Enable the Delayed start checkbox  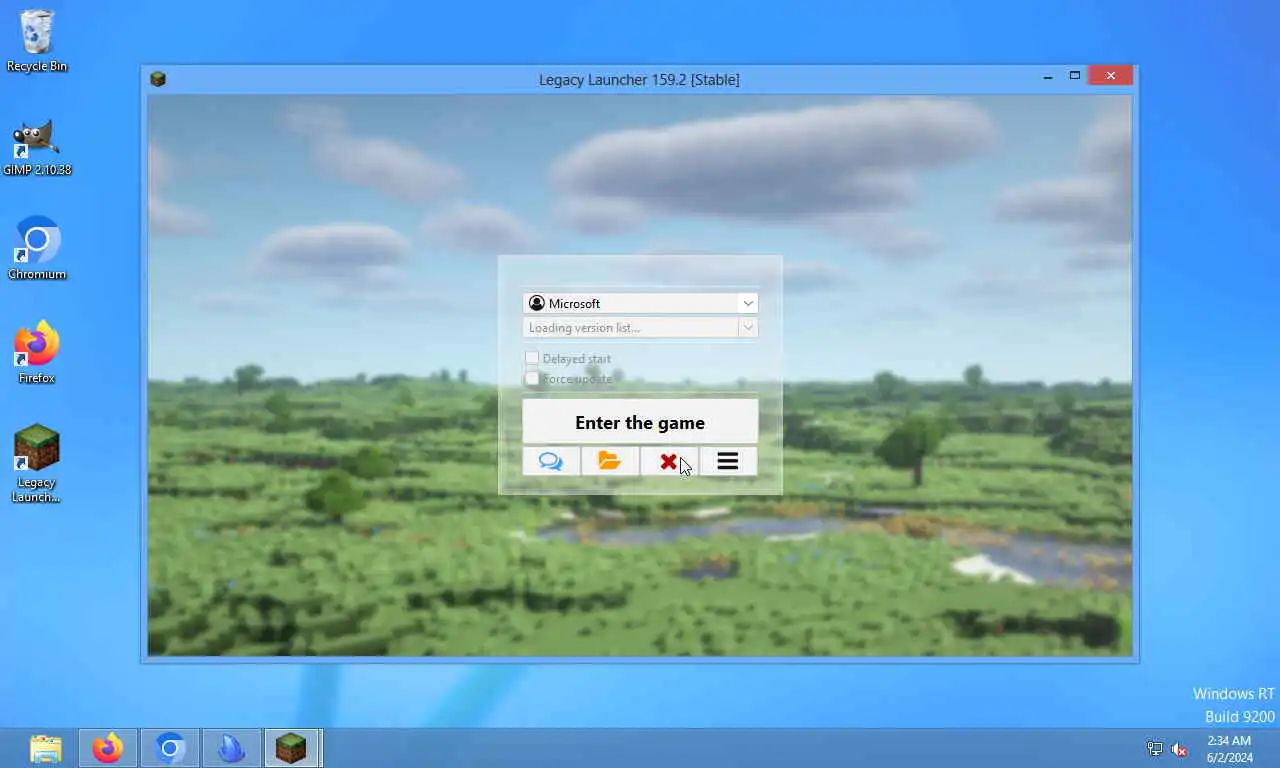tap(532, 358)
